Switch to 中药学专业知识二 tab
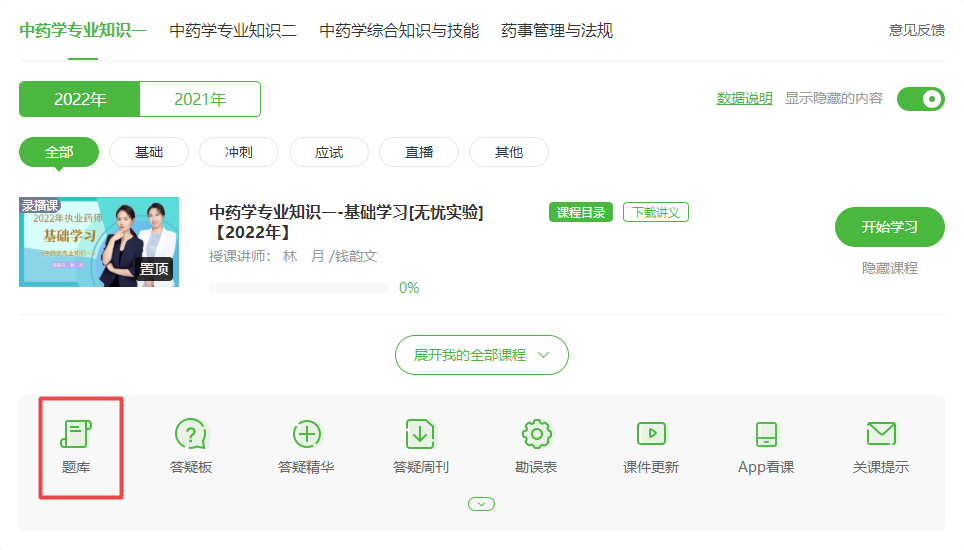 coord(233,31)
